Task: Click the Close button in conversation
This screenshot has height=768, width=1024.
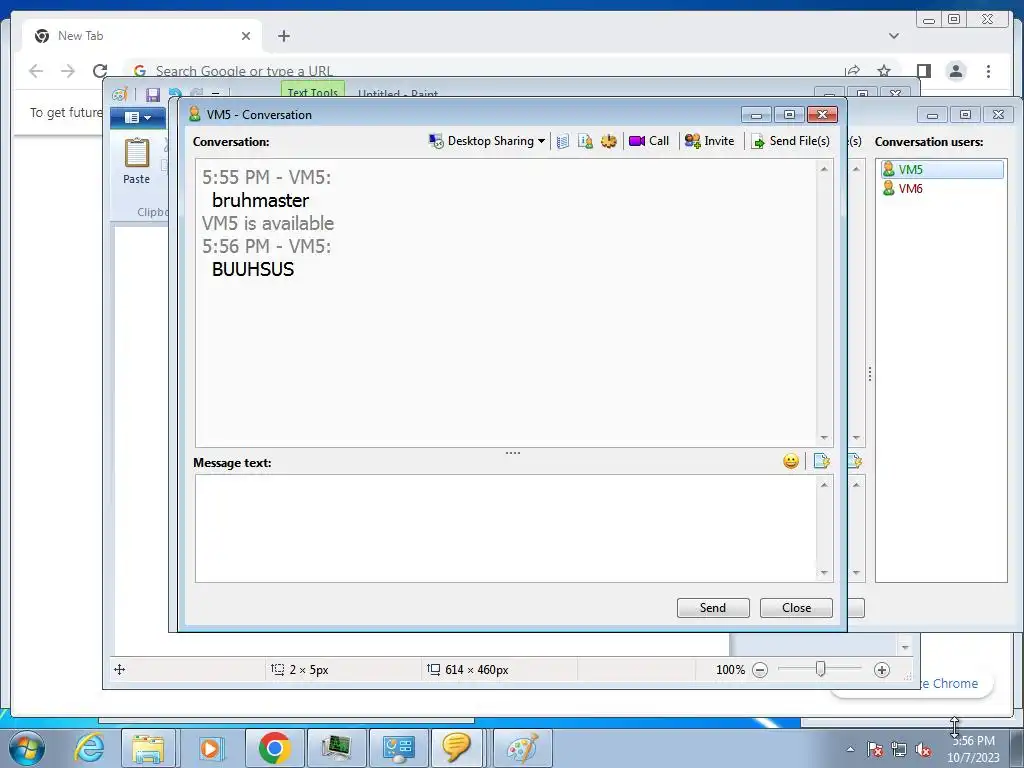Action: [x=796, y=608]
